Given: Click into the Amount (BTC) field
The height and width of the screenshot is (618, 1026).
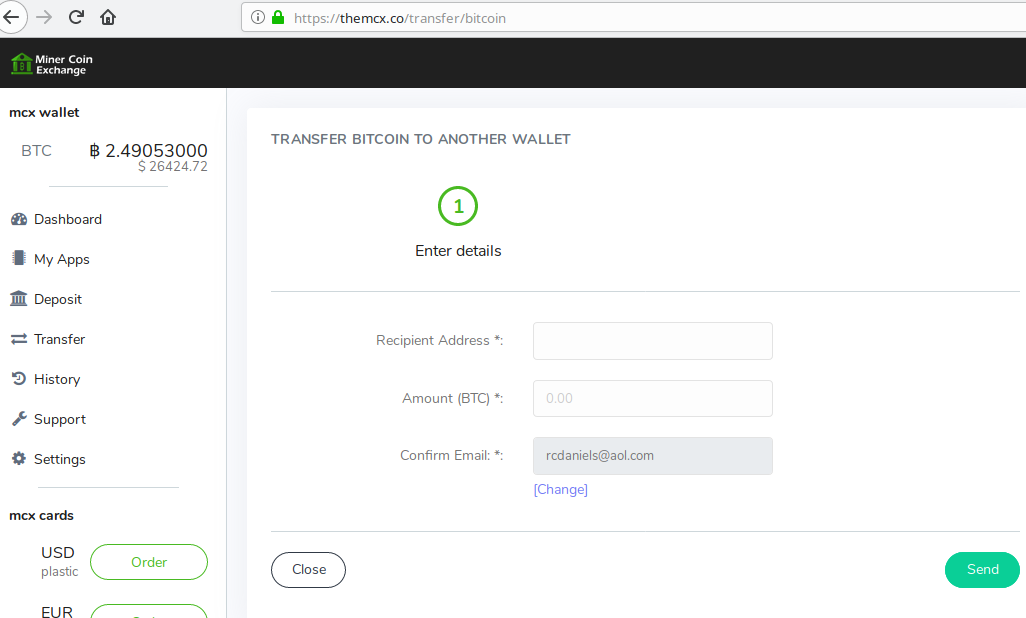Looking at the screenshot, I should 652,398.
